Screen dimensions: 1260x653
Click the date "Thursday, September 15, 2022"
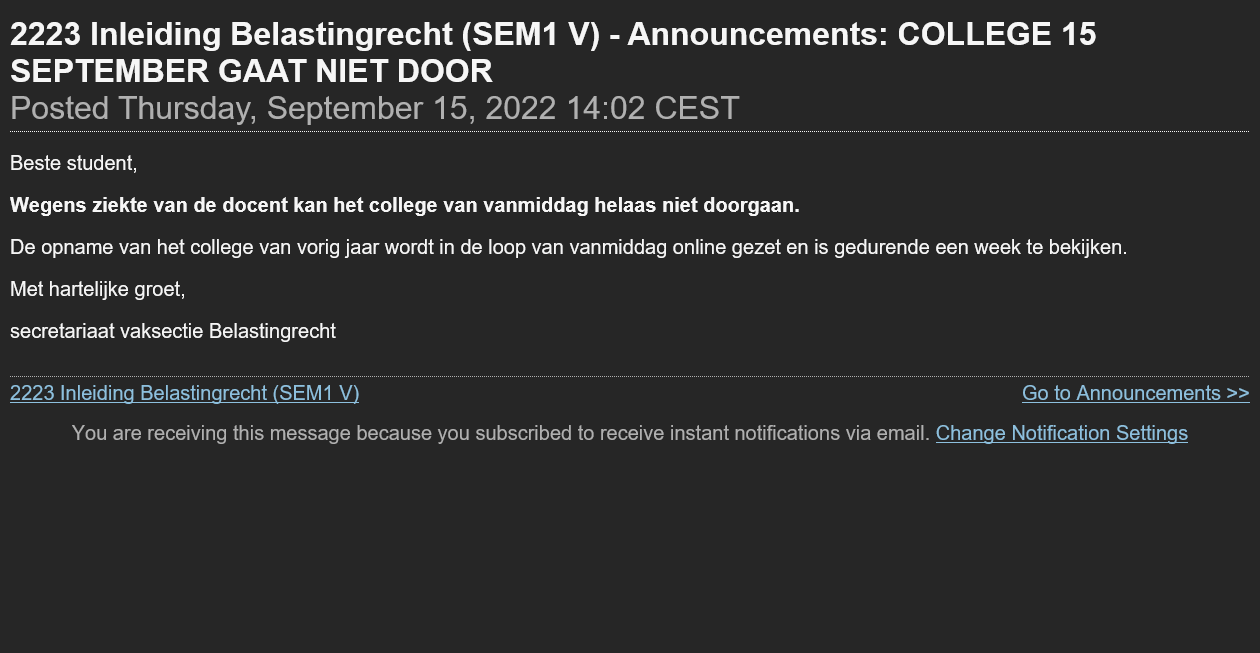click(336, 108)
